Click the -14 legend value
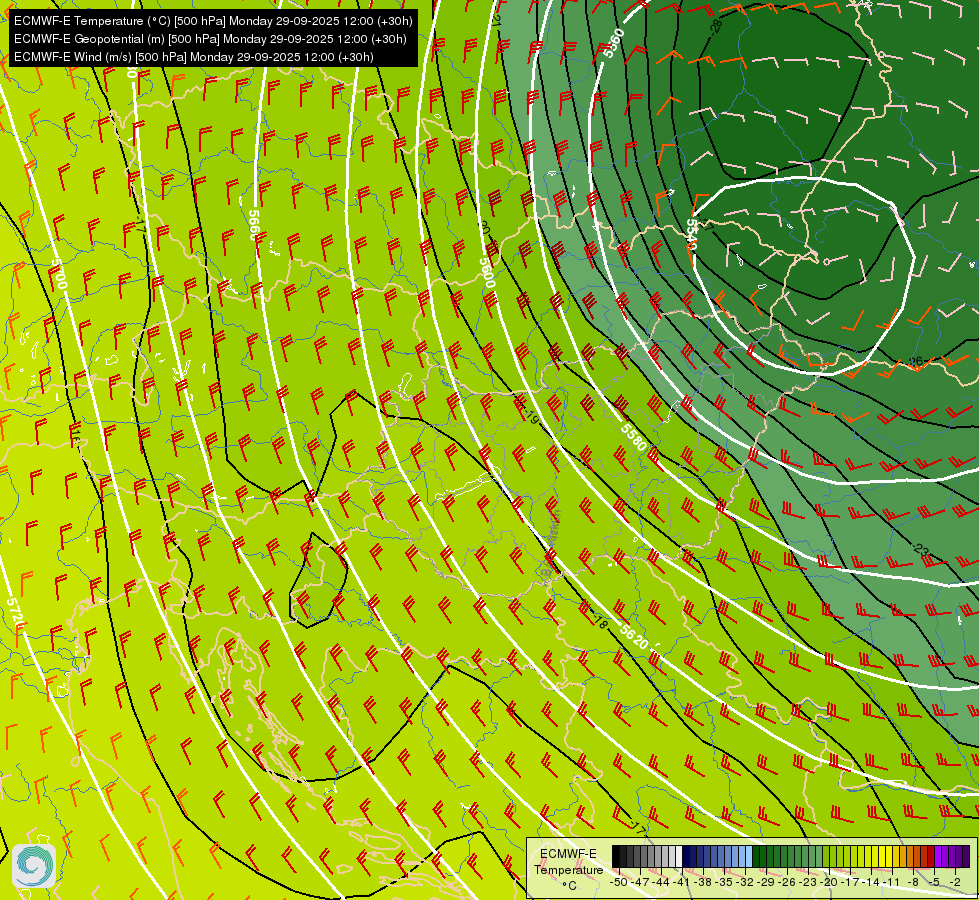 [871, 883]
